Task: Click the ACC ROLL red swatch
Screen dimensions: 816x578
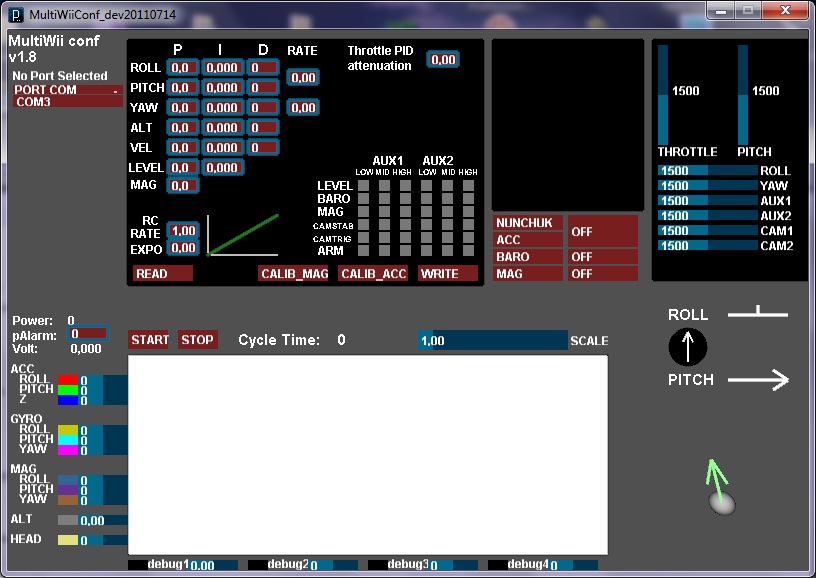Action: coord(68,380)
